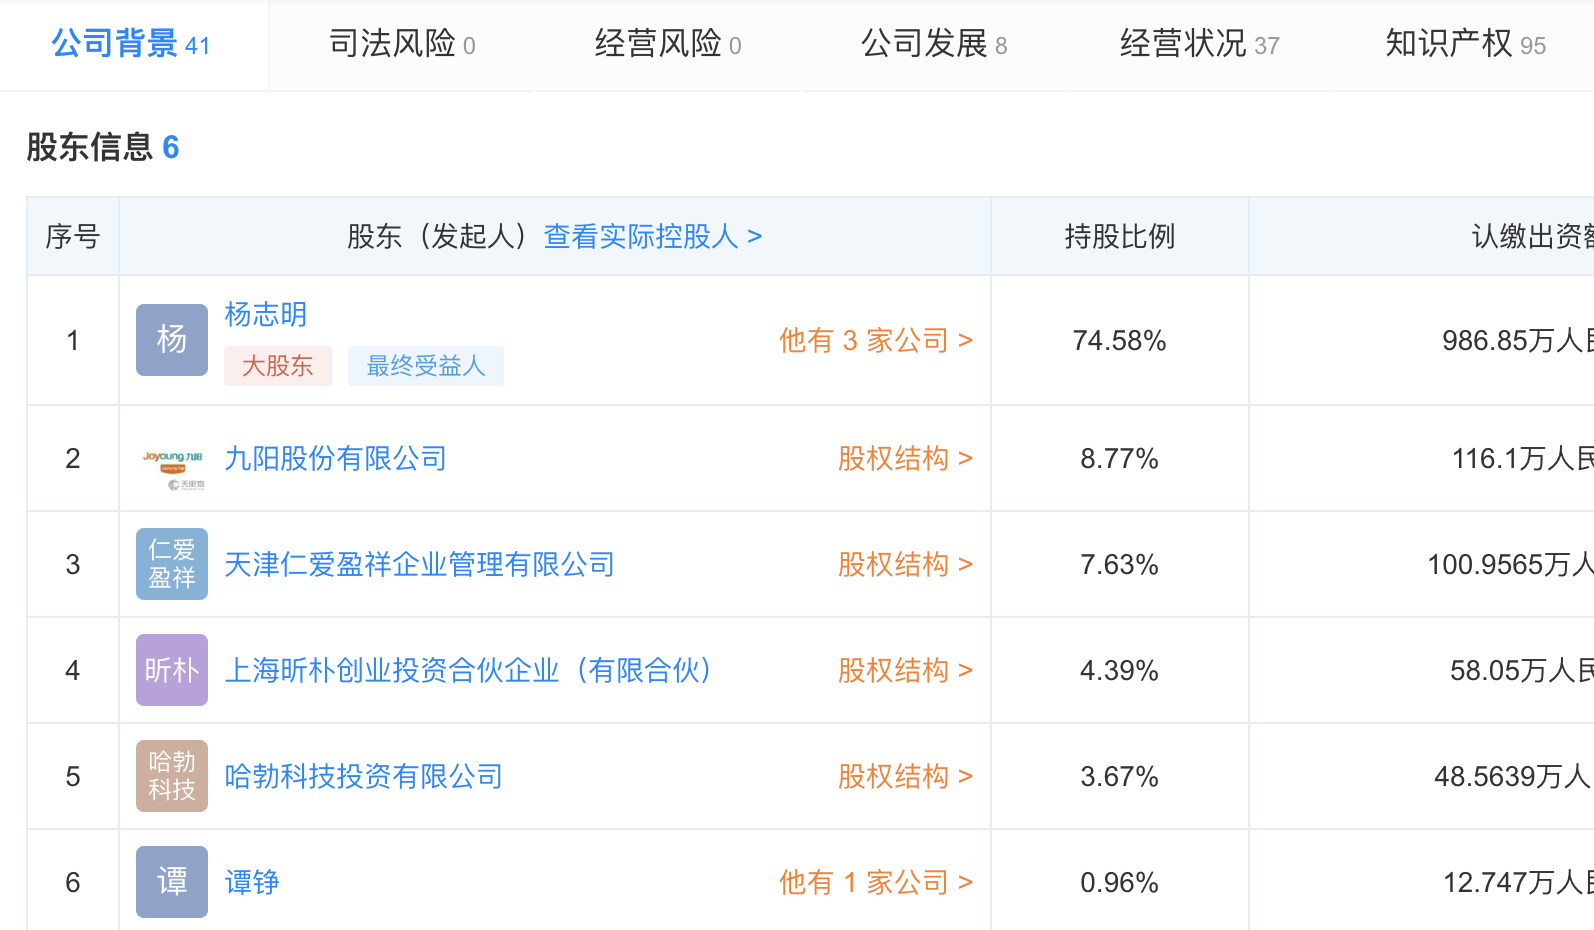This screenshot has width=1594, height=930.
Task: Click the 仁爱盈祥 company avatar icon
Action: tap(172, 564)
